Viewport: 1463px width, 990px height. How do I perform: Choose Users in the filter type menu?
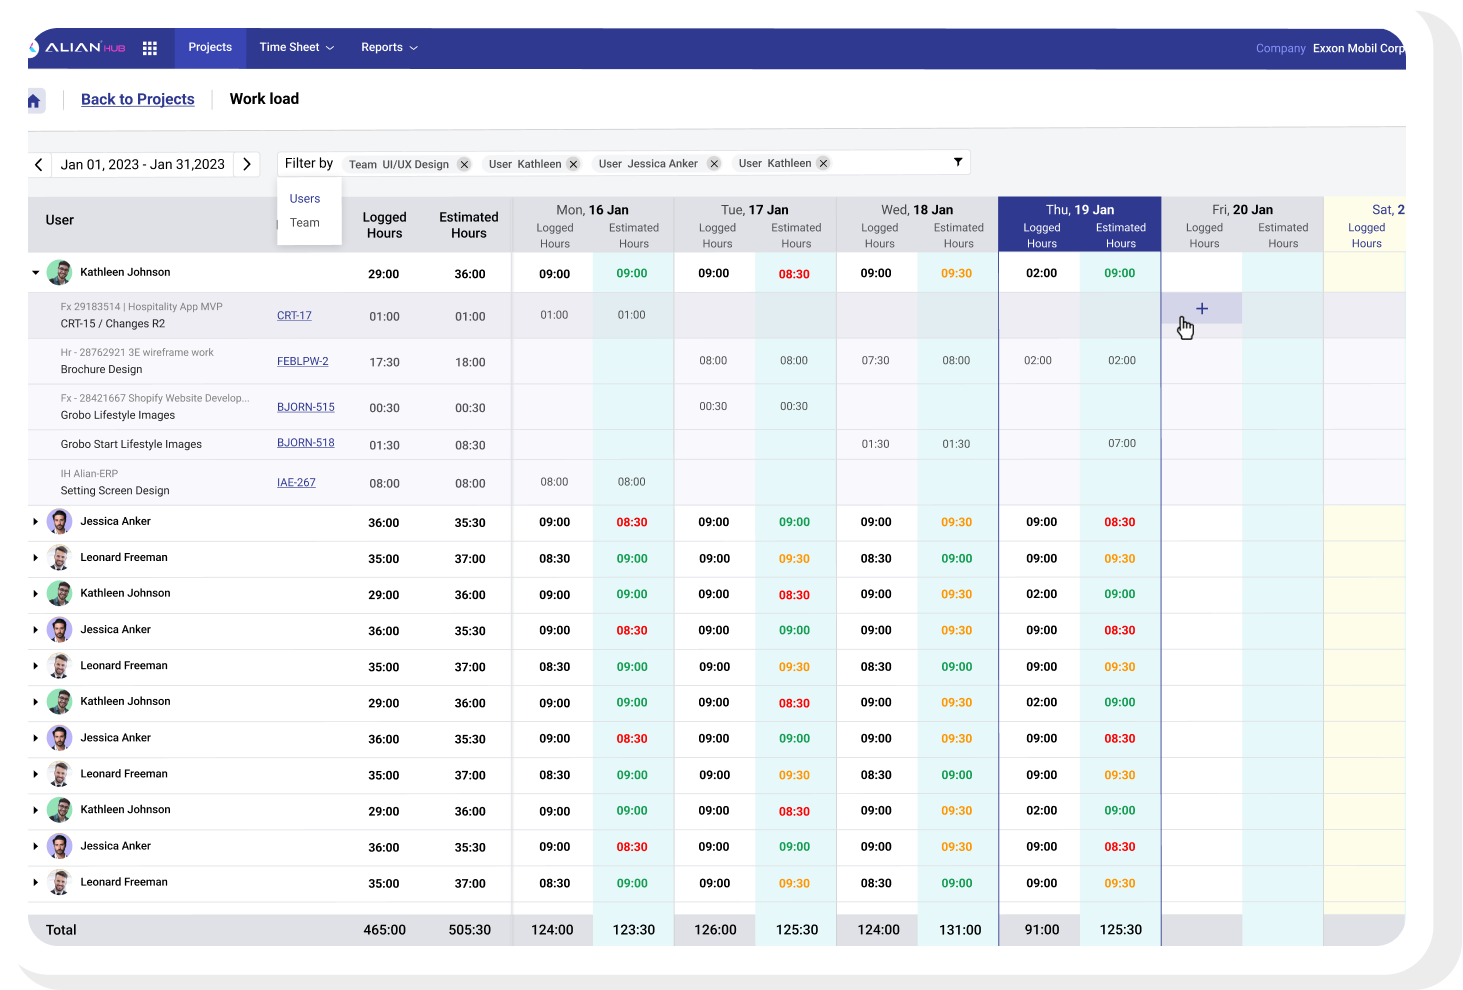(305, 199)
